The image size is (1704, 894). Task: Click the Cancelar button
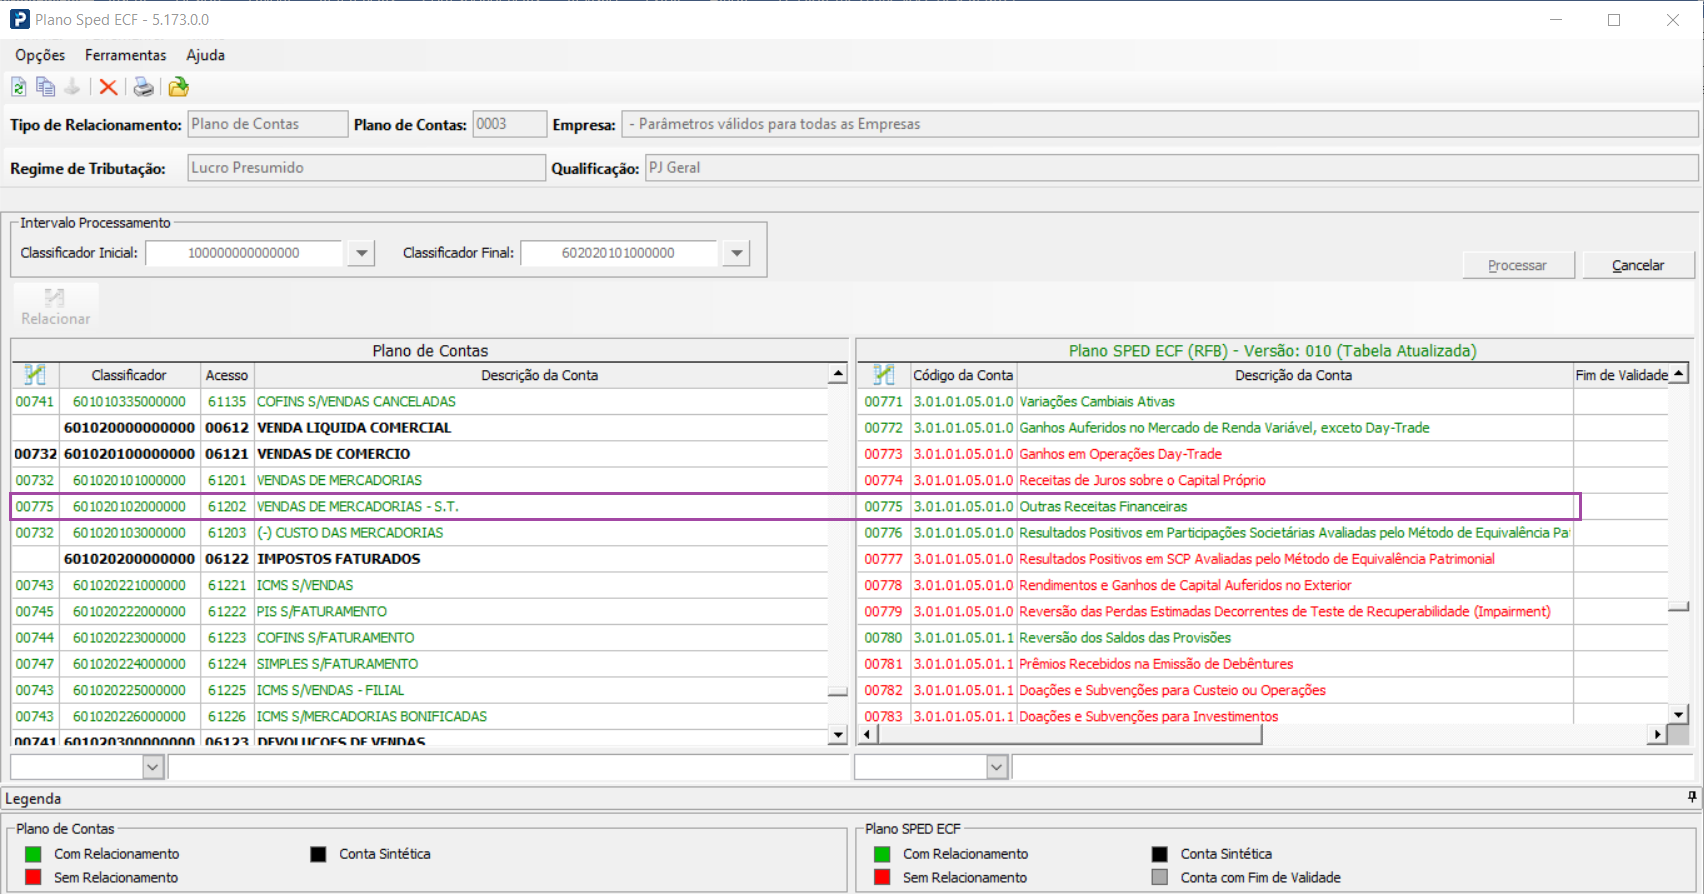click(1637, 265)
